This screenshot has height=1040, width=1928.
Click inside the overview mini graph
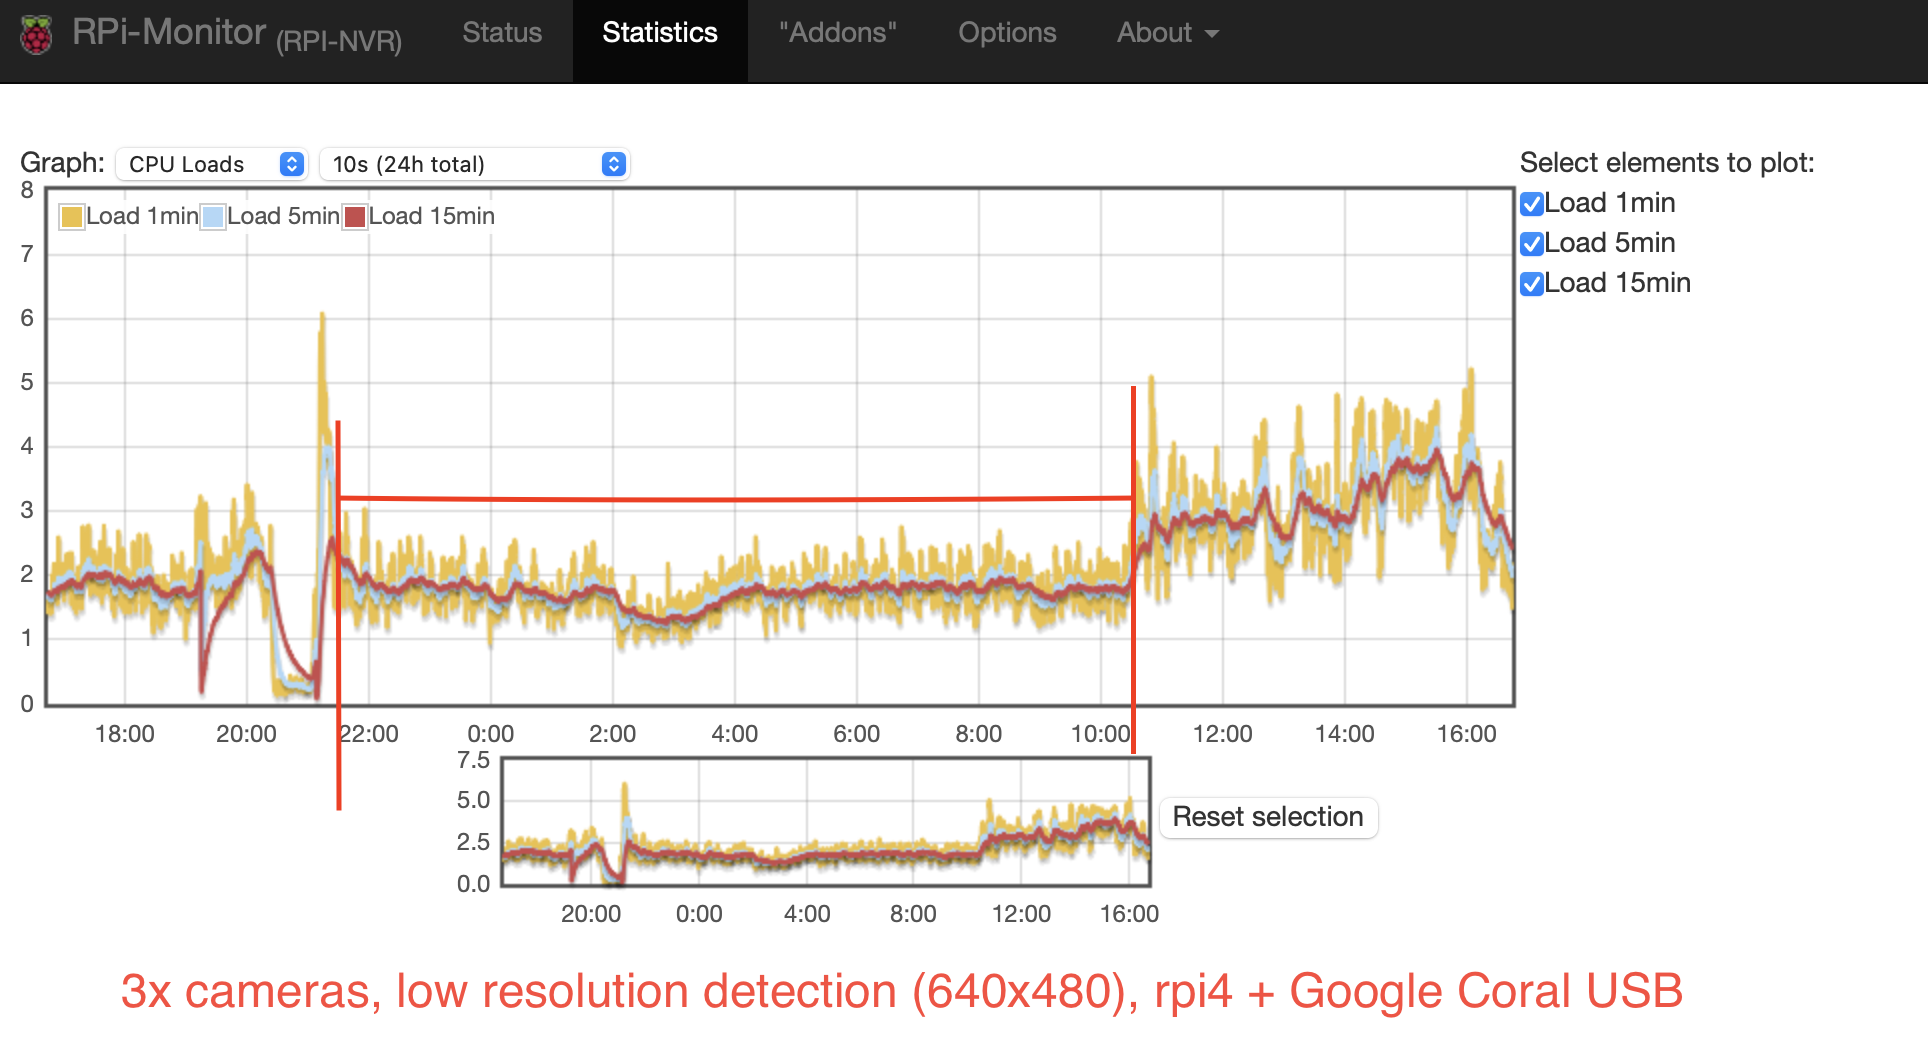(826, 822)
